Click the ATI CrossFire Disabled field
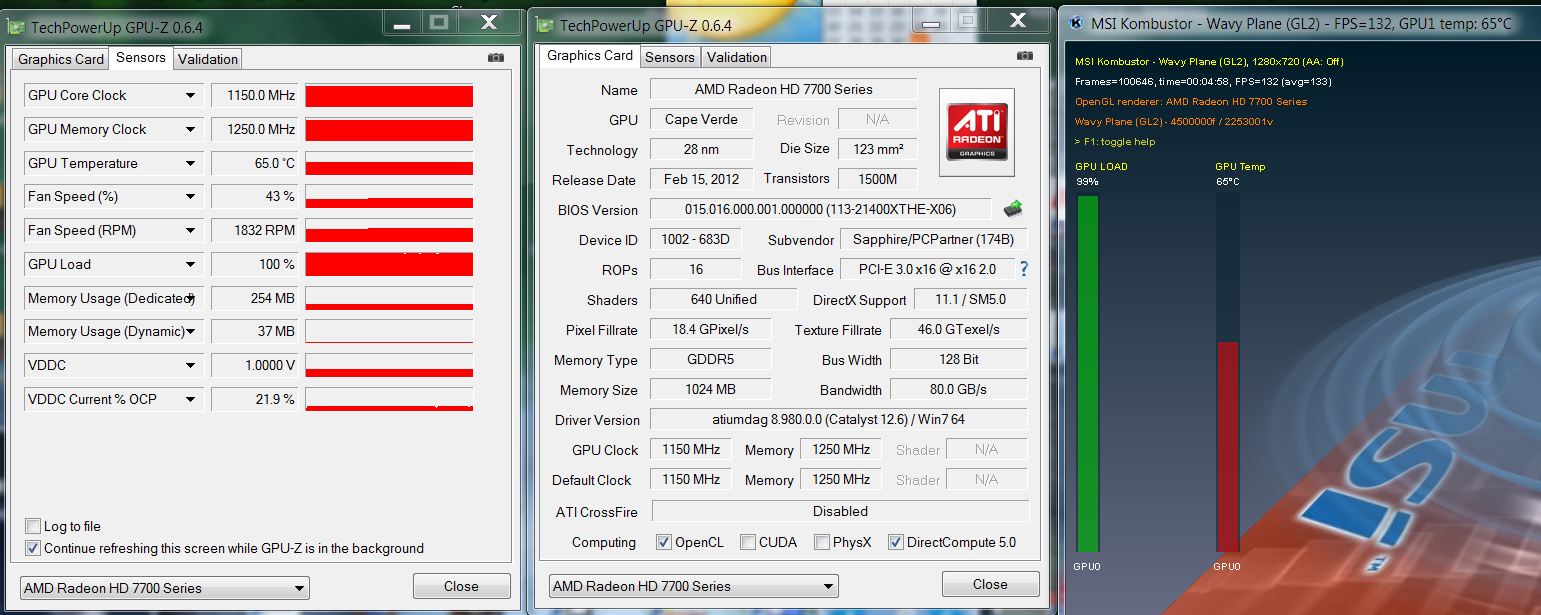The width and height of the screenshot is (1541, 615). [840, 511]
